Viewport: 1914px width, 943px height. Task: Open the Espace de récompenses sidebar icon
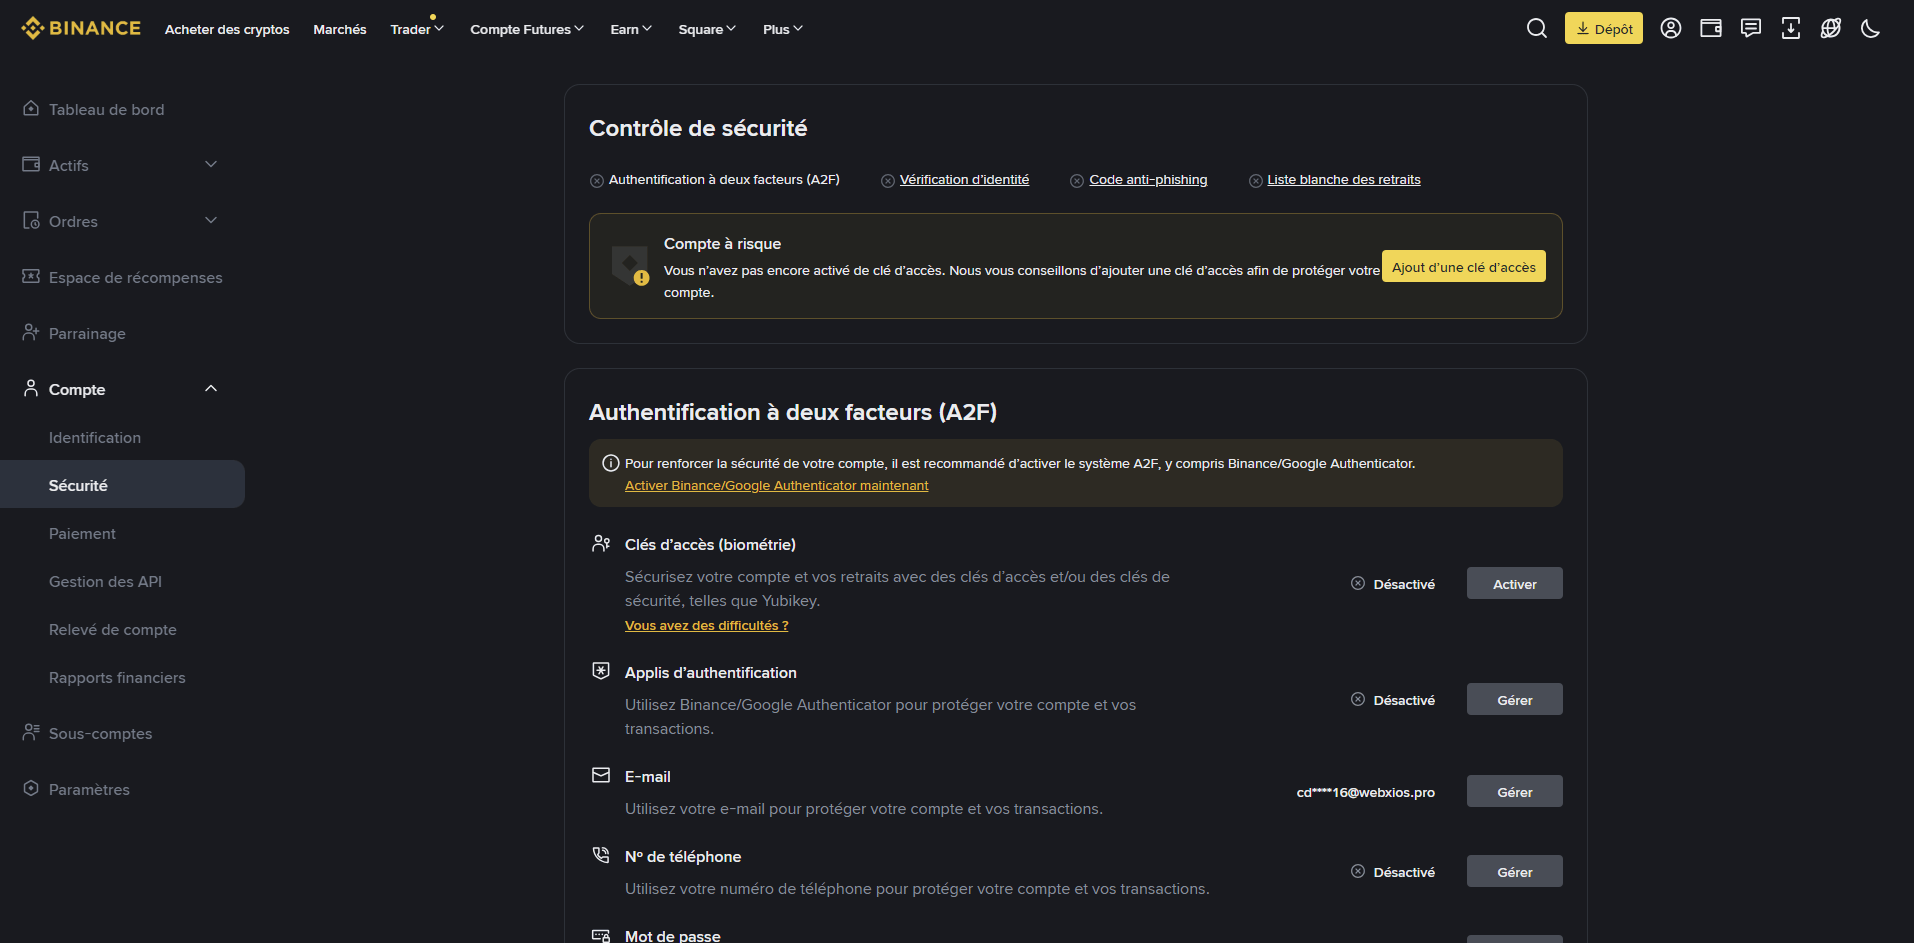coord(28,277)
